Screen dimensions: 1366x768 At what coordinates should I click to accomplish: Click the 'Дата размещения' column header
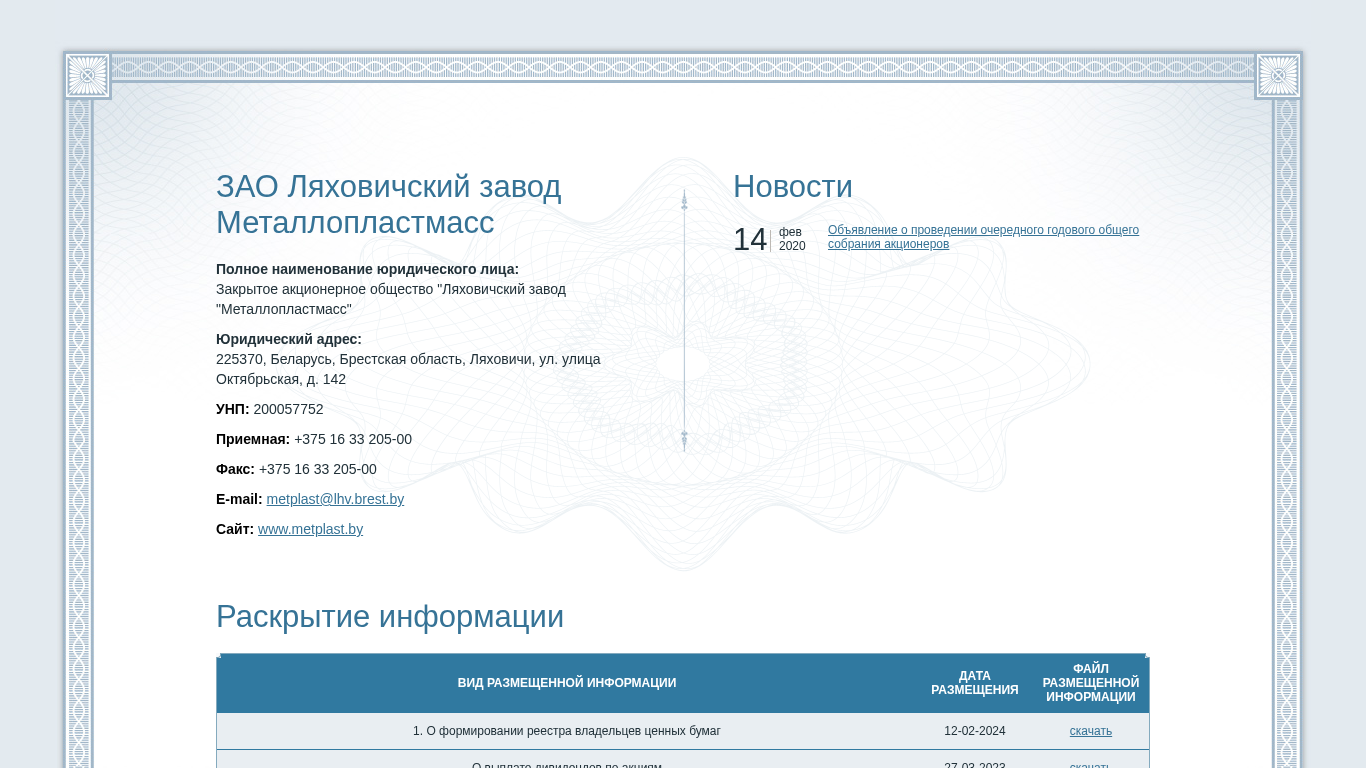pos(974,683)
